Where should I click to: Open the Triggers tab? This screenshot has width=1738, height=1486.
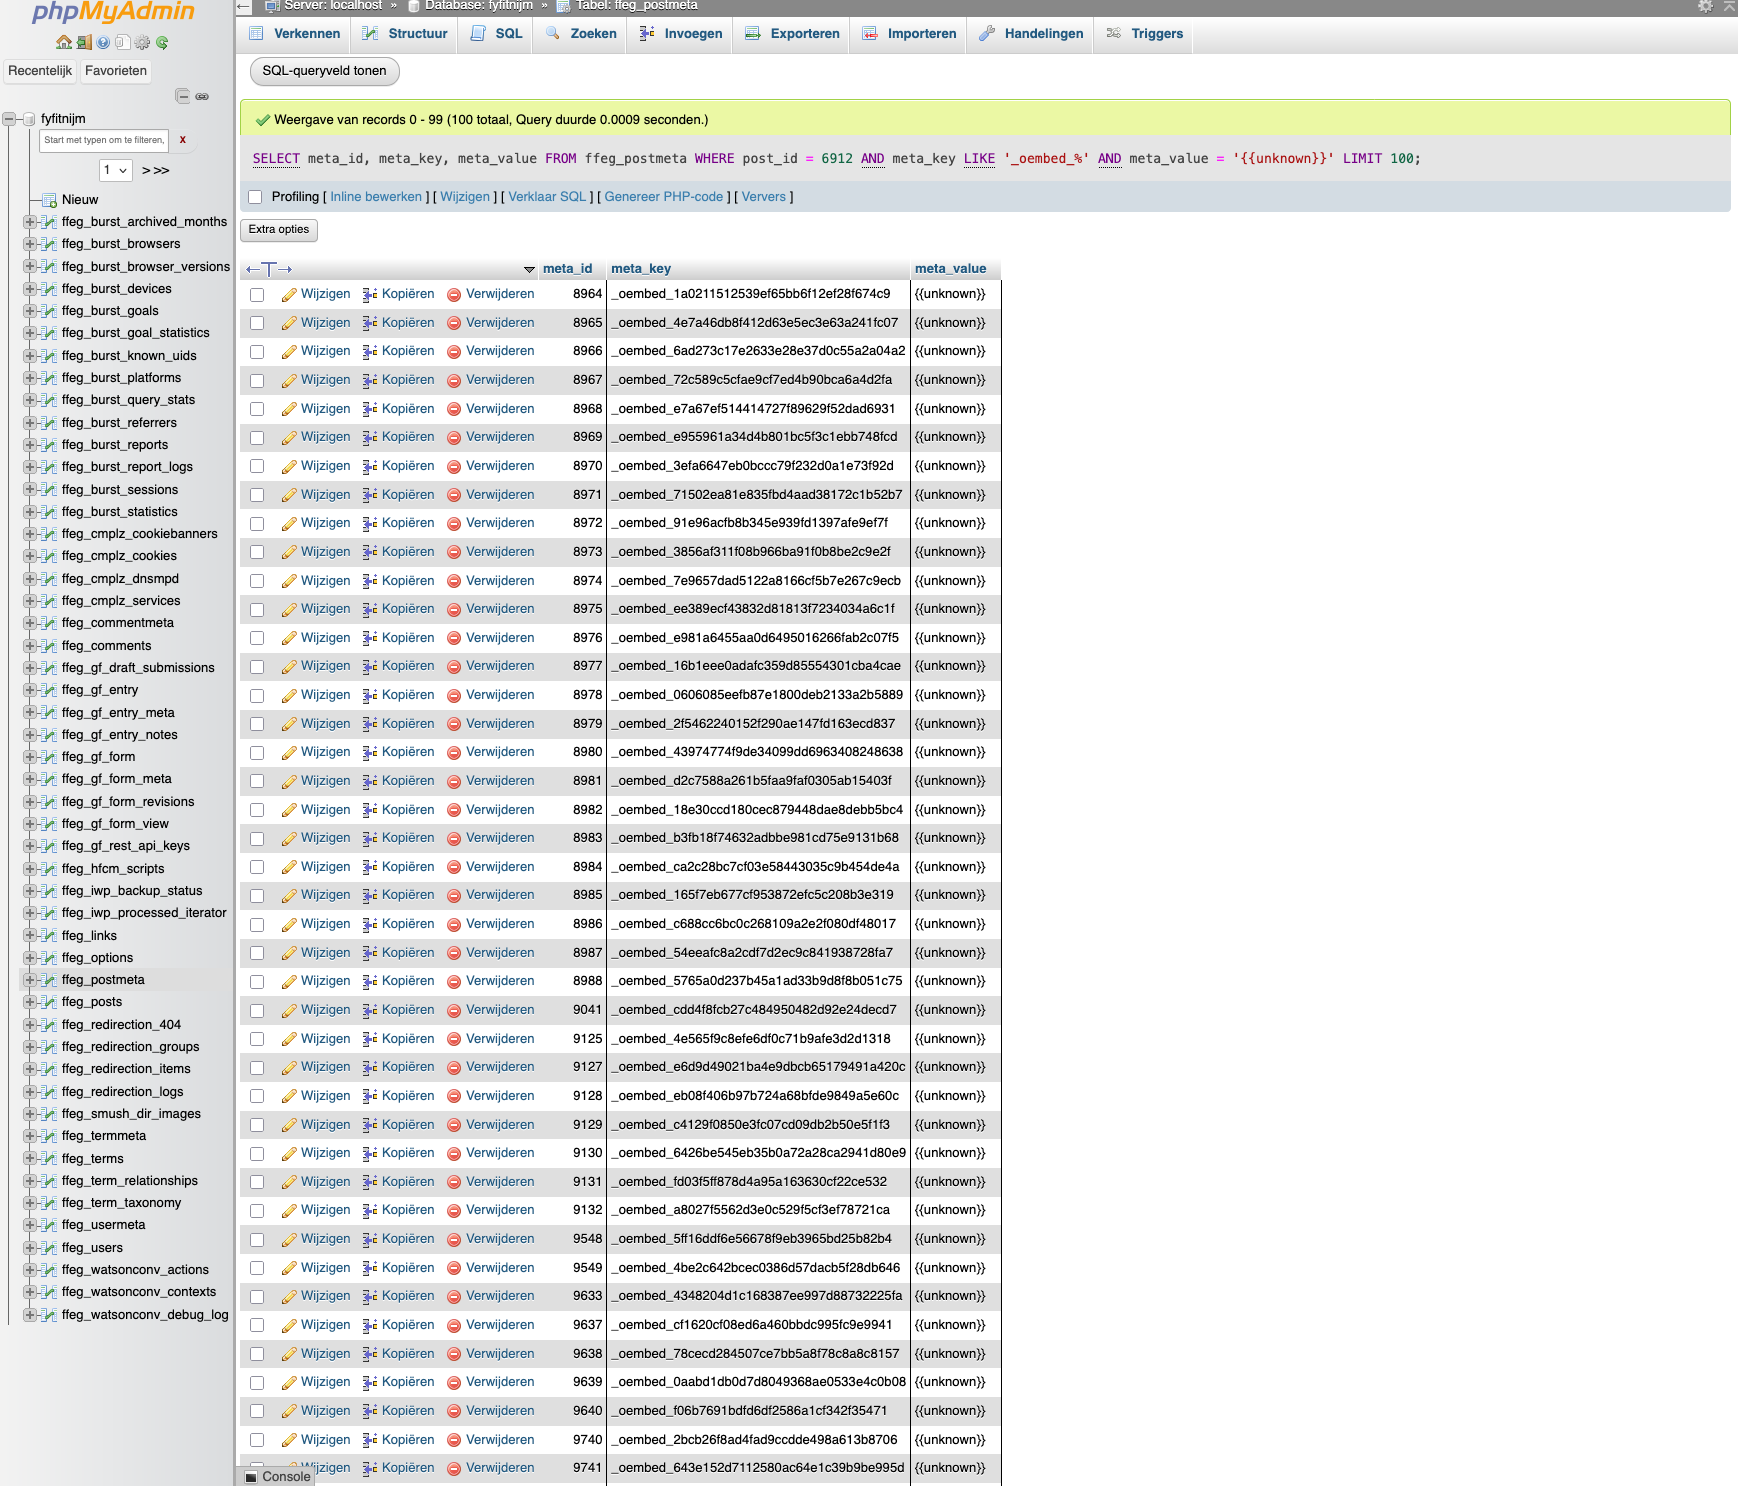[x=1145, y=34]
